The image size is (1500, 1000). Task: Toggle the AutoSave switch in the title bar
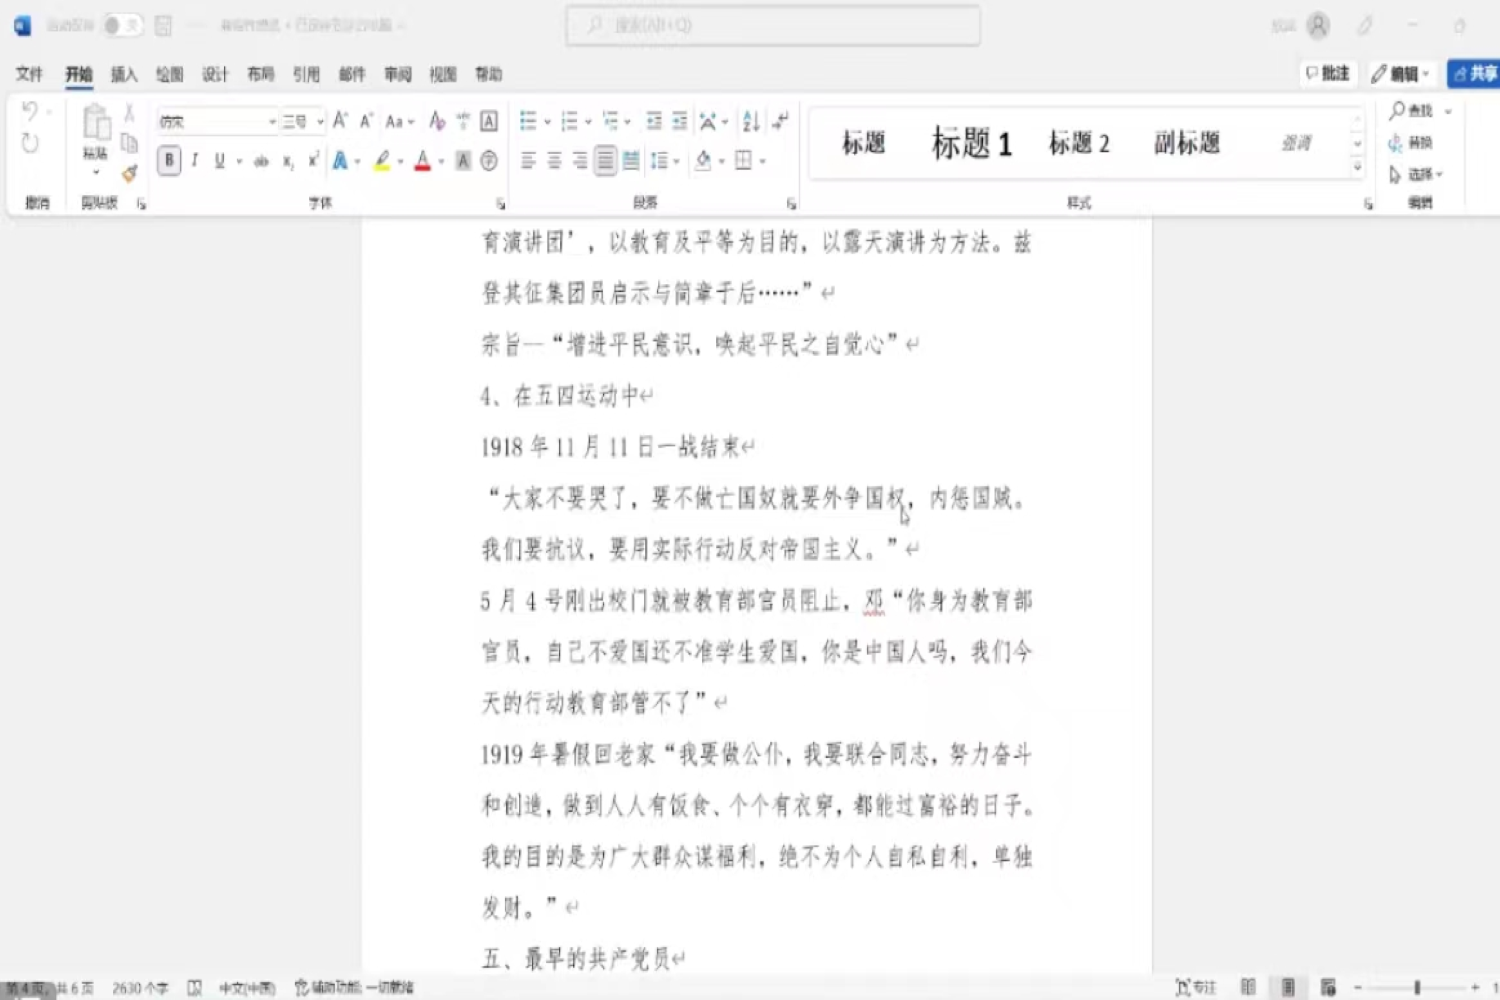pyautogui.click(x=122, y=25)
